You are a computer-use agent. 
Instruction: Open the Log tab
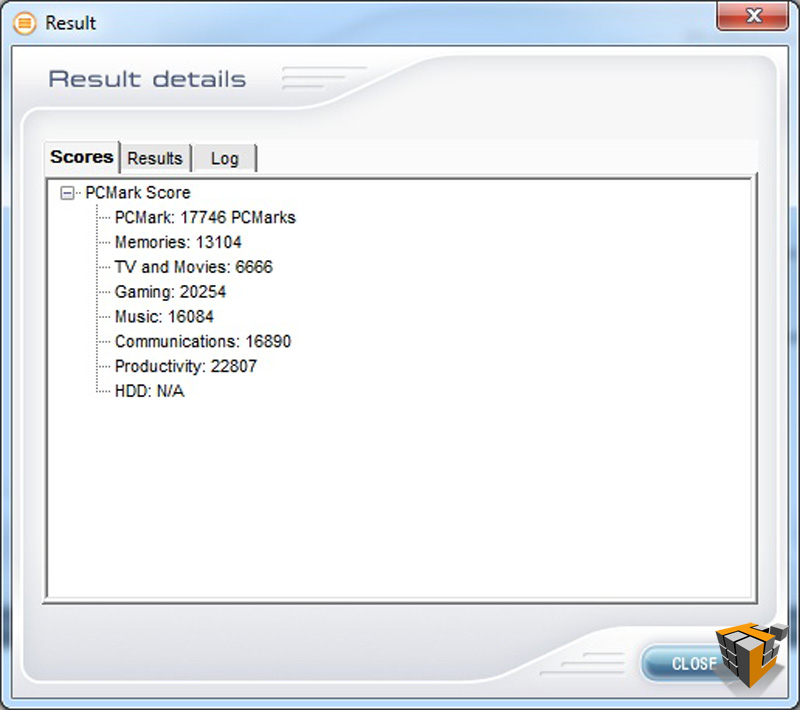click(224, 158)
